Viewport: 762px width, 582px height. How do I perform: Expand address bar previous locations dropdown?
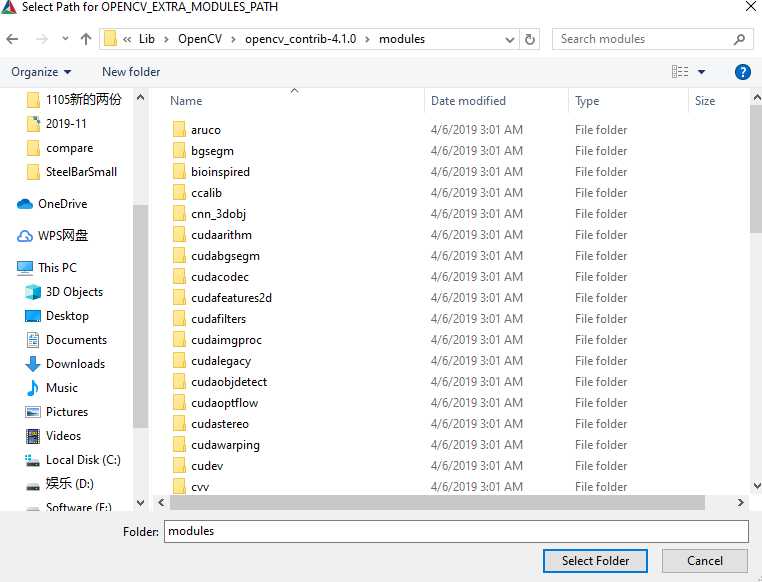tap(509, 39)
